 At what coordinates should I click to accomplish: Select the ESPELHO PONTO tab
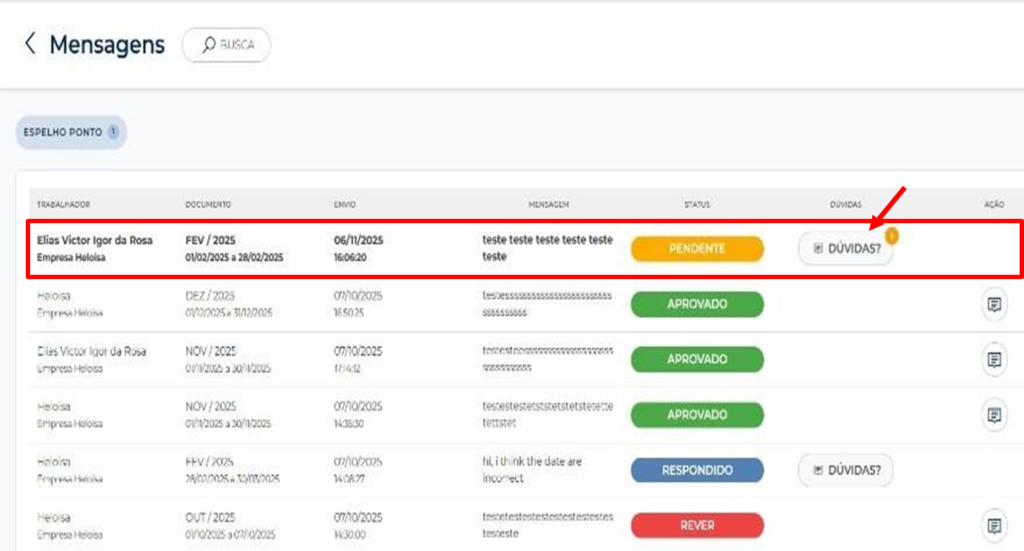pyautogui.click(x=71, y=133)
